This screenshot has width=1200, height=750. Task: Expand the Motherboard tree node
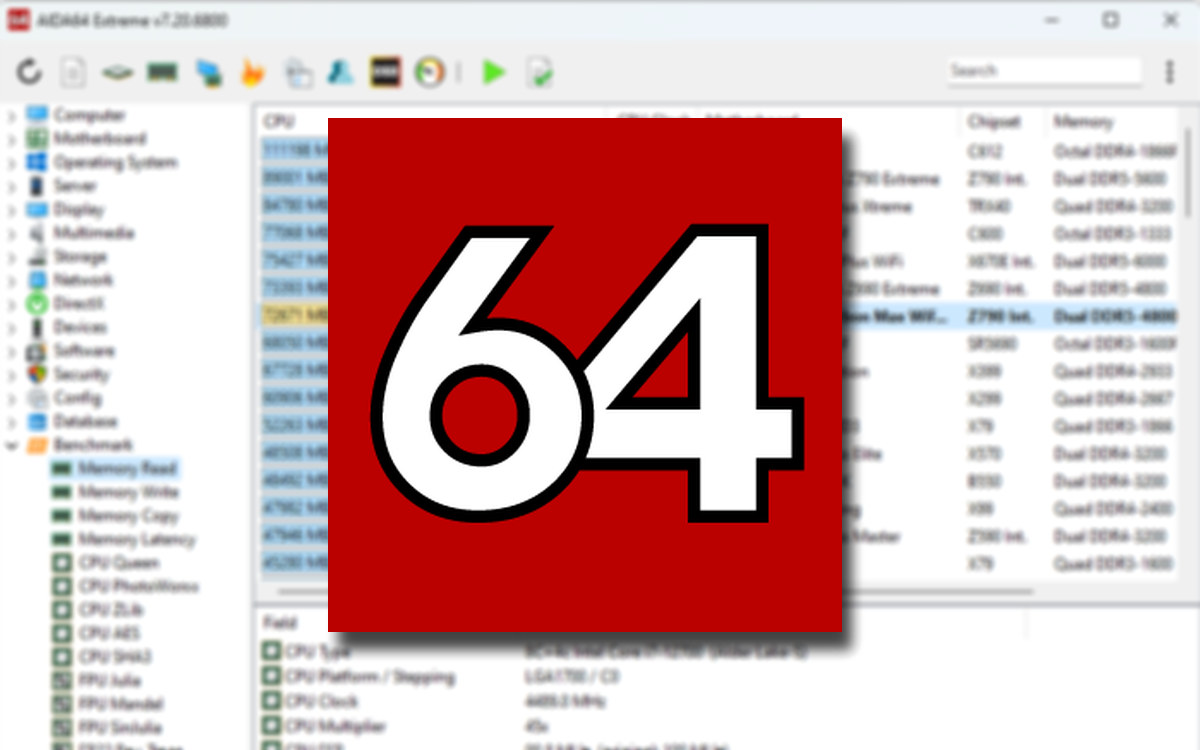(x=10, y=139)
